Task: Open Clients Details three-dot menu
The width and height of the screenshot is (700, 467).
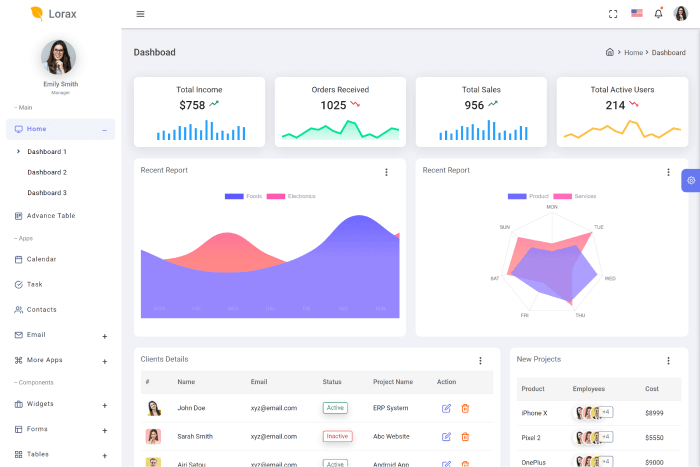Action: click(480, 360)
